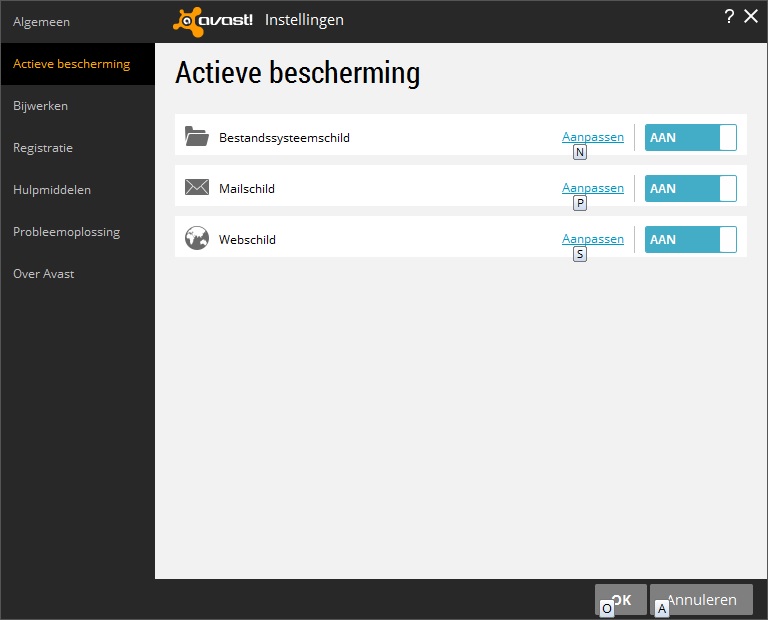This screenshot has width=768, height=620.
Task: Open Aanpassen link for Webschild
Action: [593, 239]
